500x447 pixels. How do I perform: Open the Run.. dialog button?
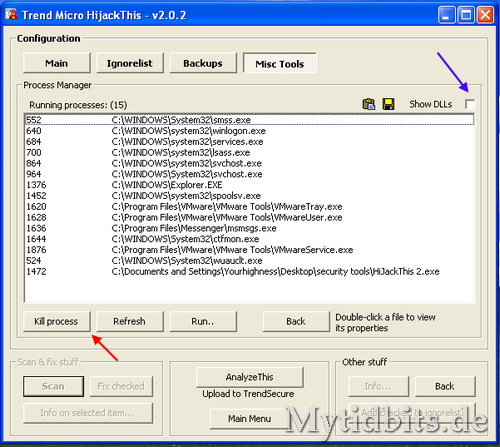coord(203,321)
